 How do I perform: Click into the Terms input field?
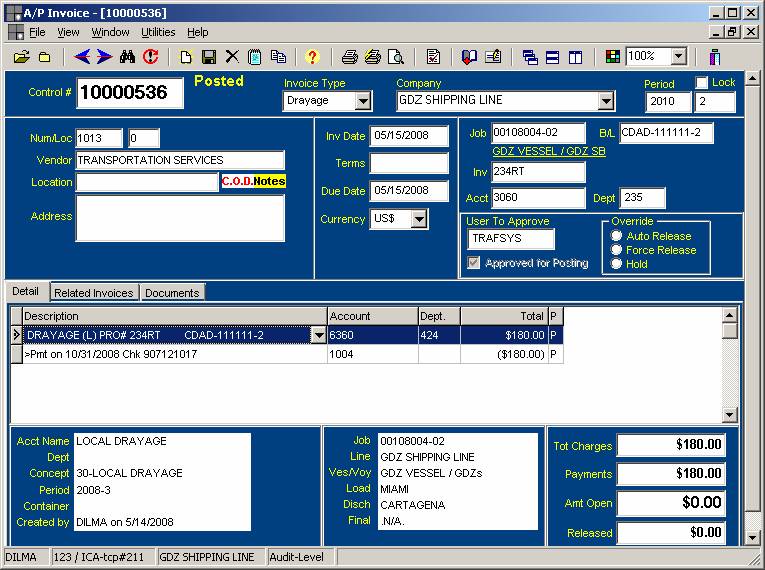409,163
